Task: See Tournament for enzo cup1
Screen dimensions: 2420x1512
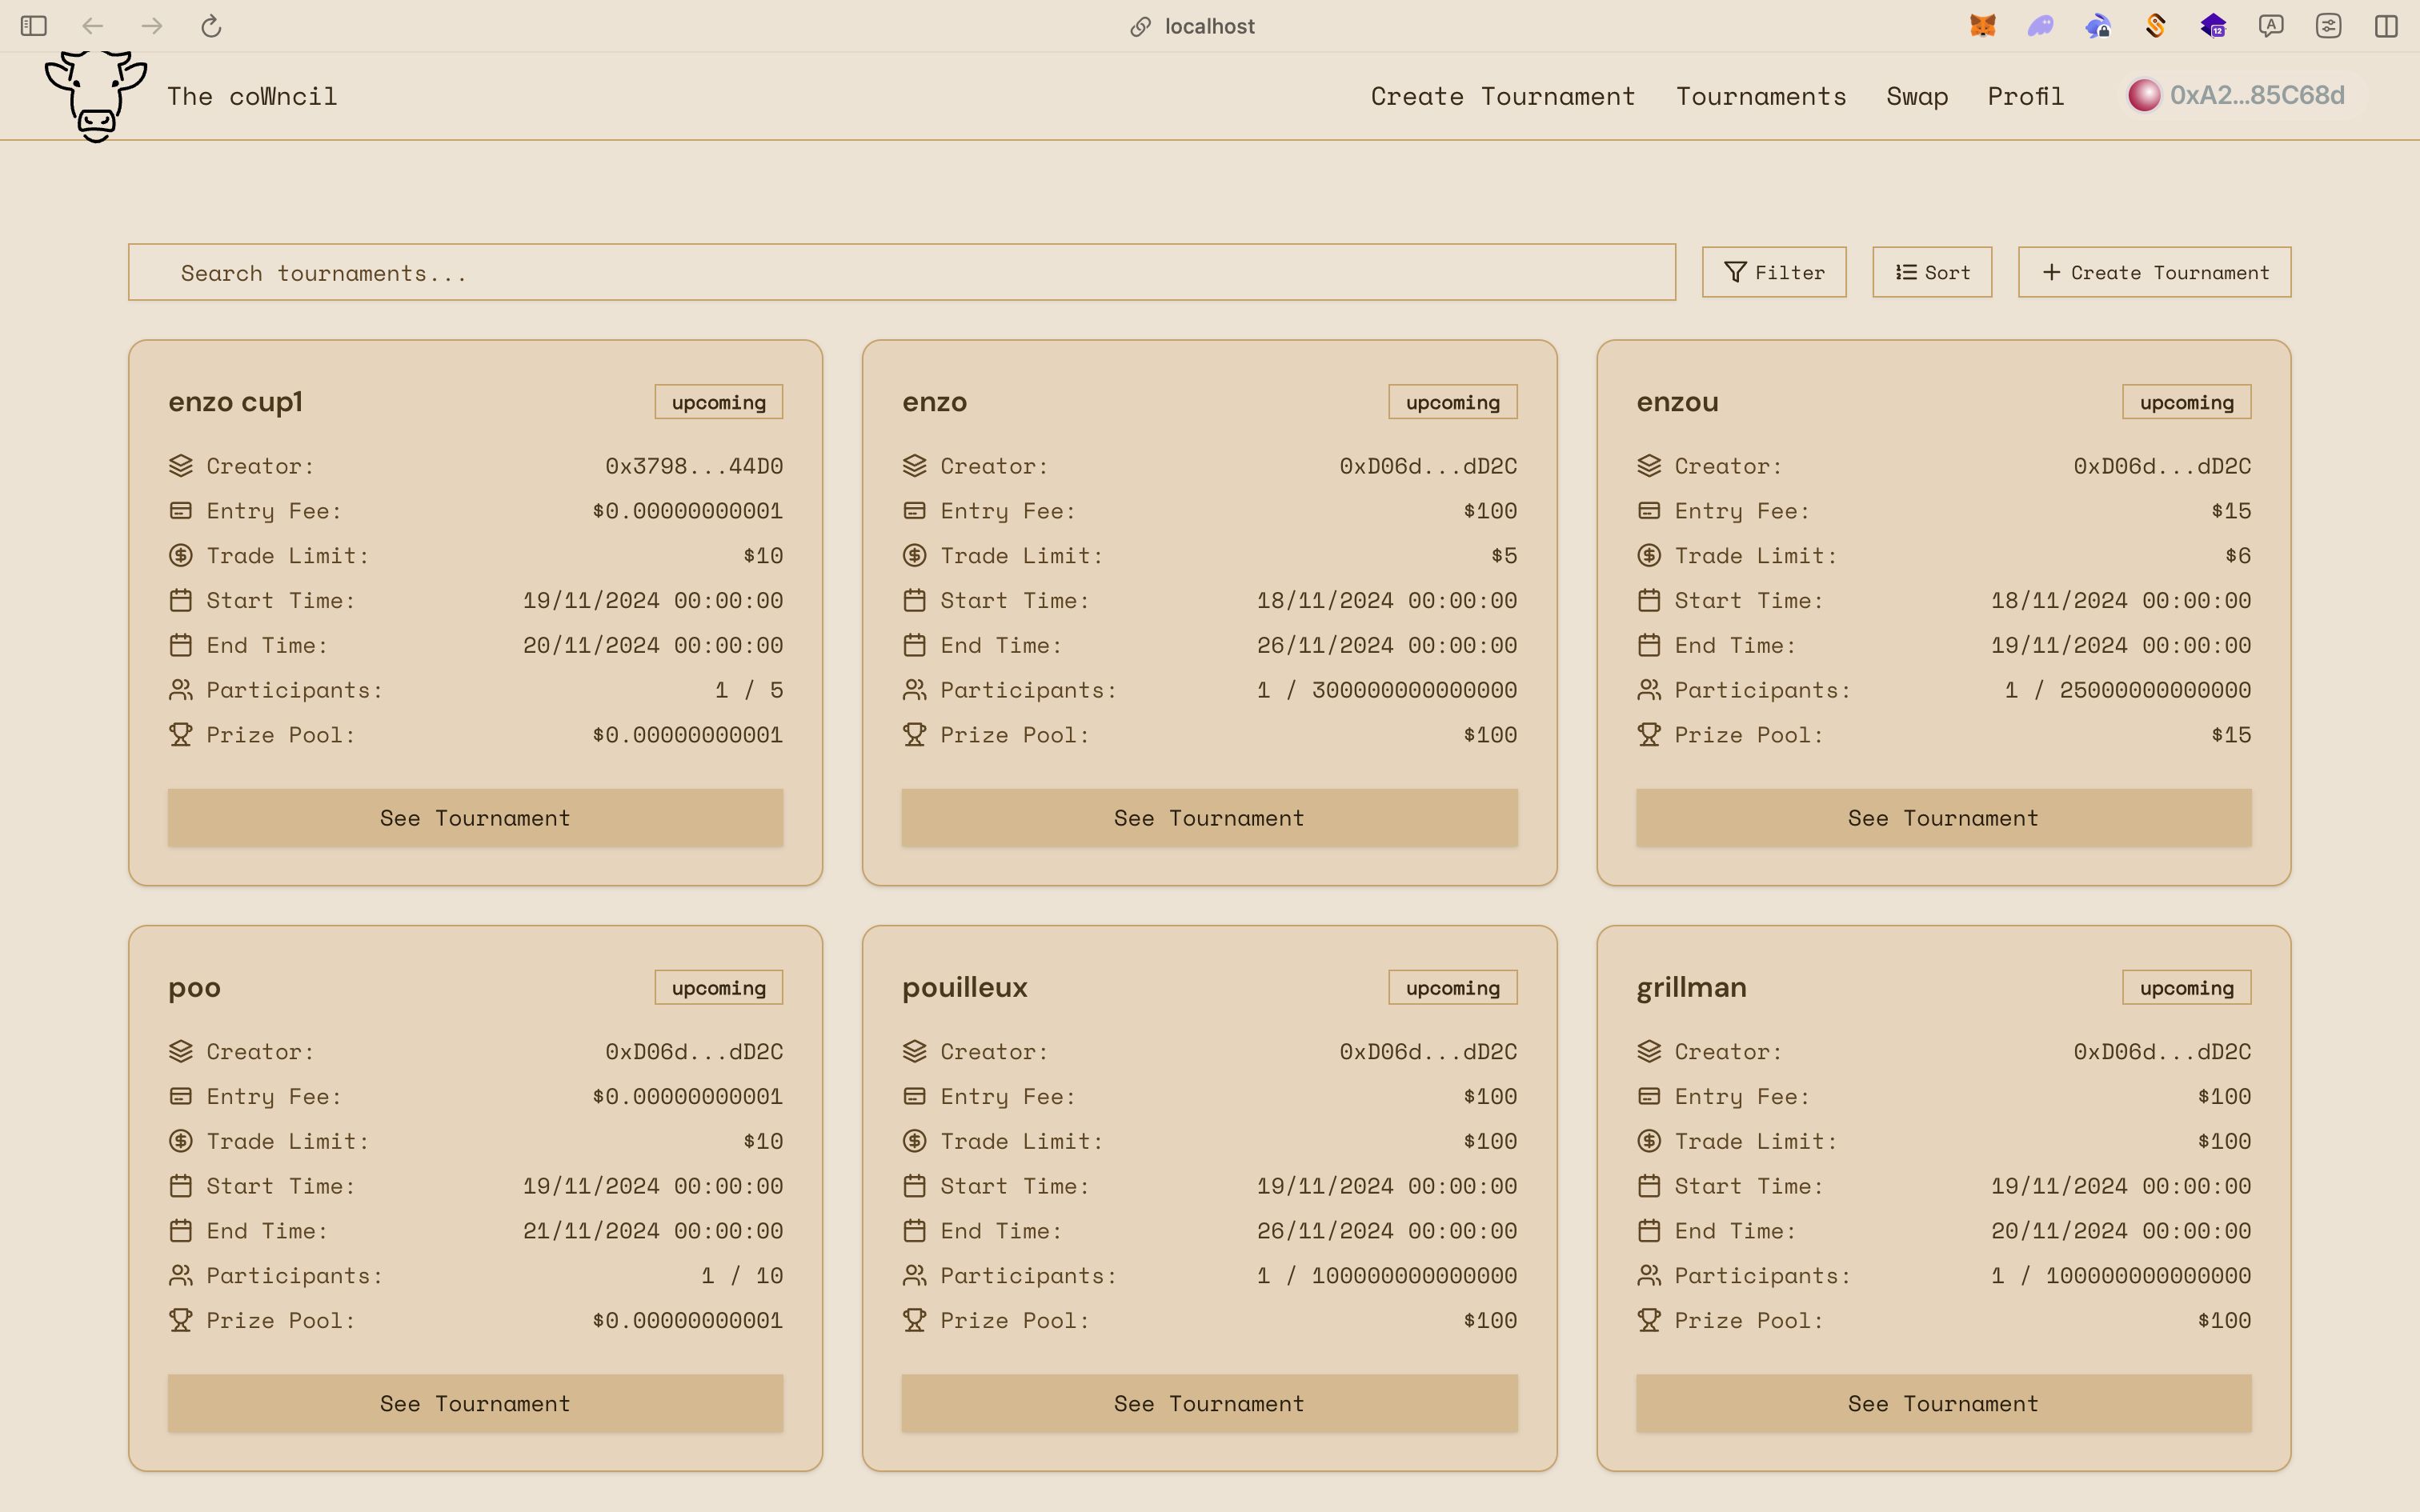Action: pyautogui.click(x=475, y=818)
